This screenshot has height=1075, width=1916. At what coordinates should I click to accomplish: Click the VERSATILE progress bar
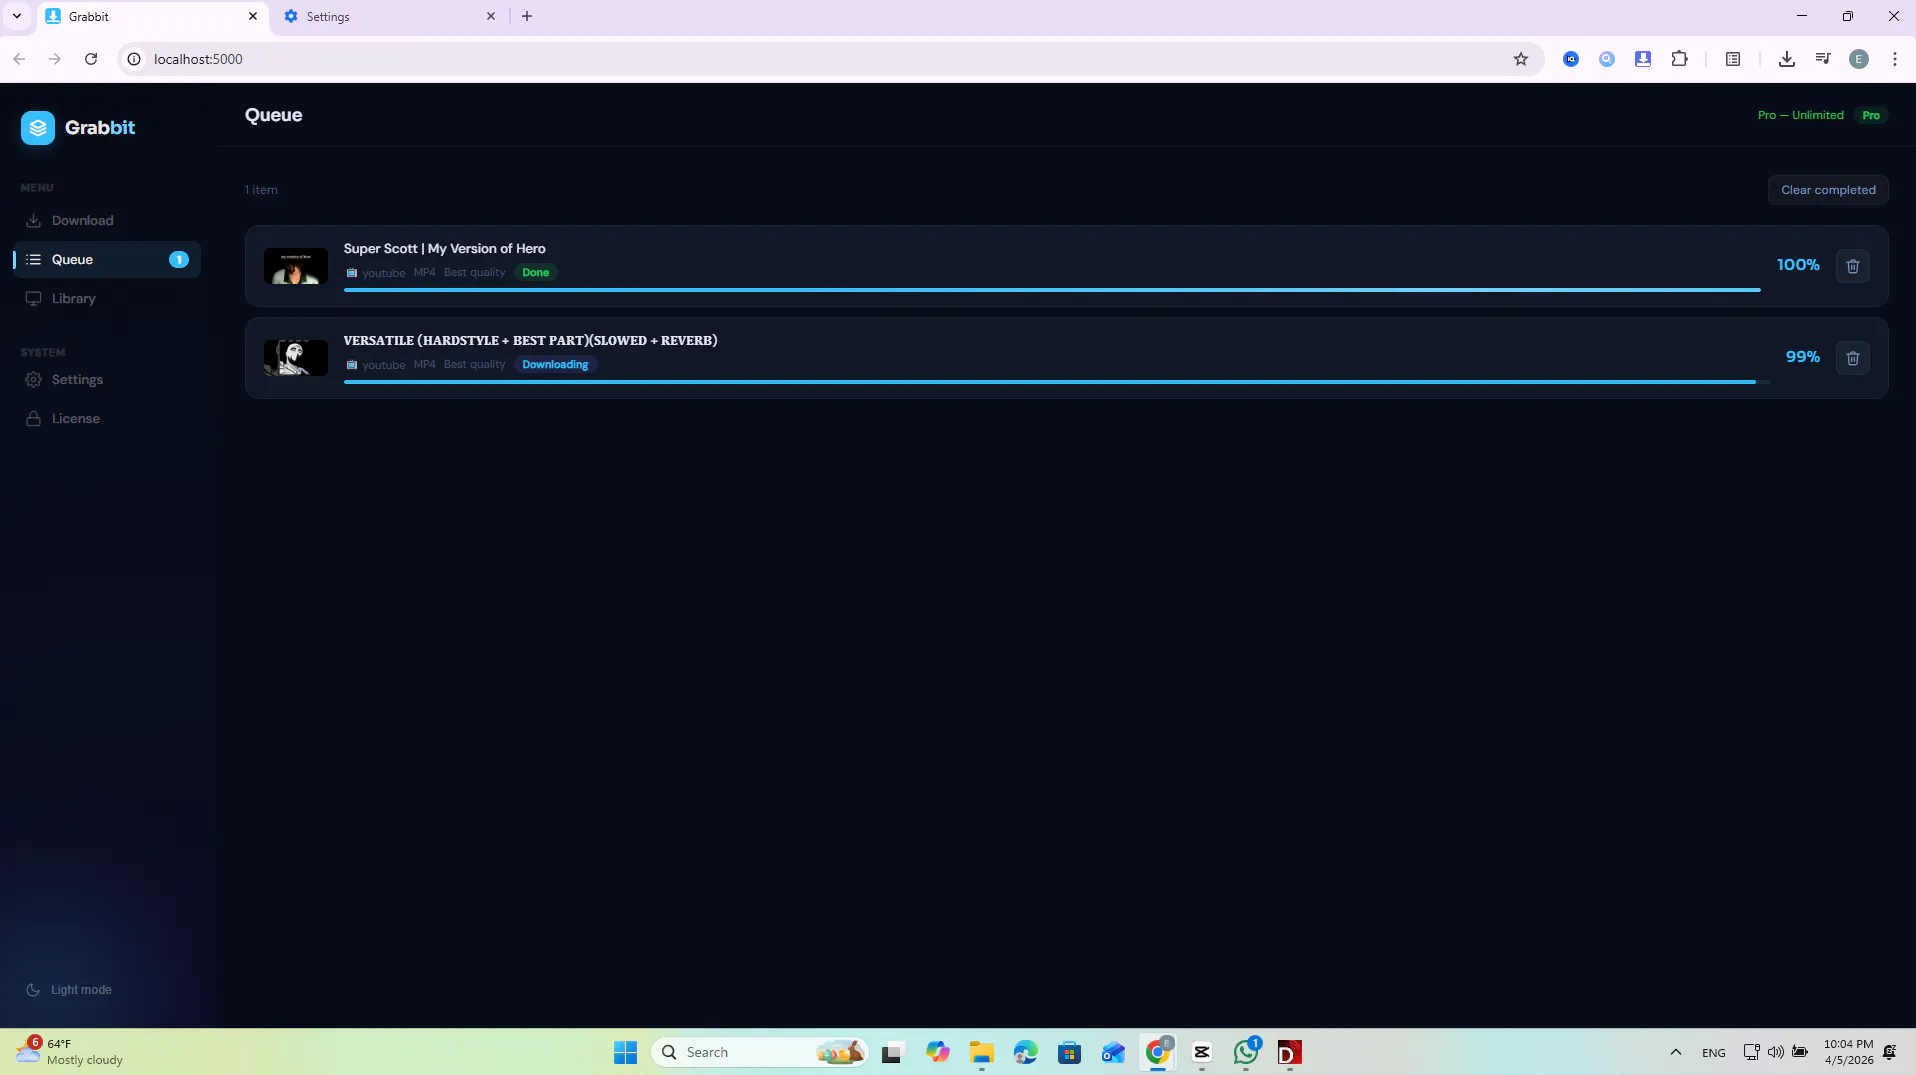point(1056,382)
